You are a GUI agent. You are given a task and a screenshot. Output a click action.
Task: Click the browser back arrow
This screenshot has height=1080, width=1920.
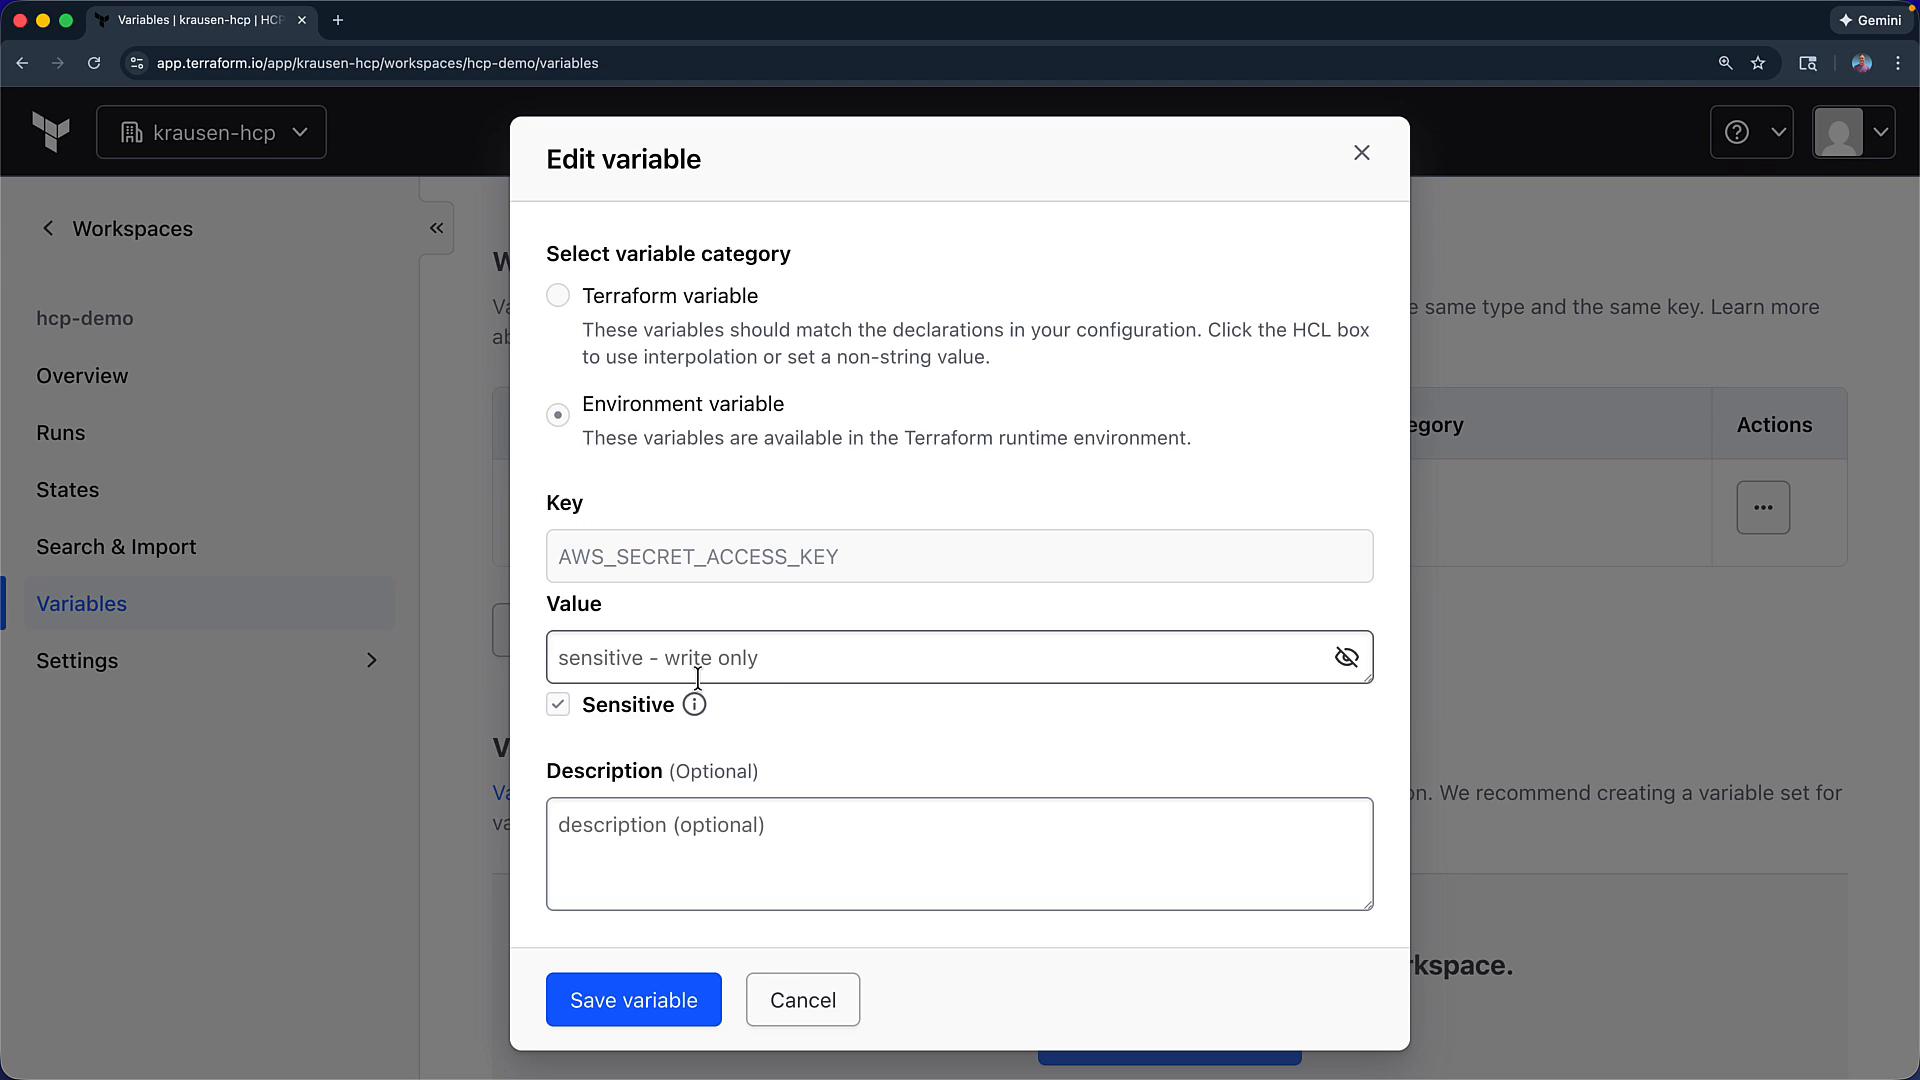(x=22, y=63)
